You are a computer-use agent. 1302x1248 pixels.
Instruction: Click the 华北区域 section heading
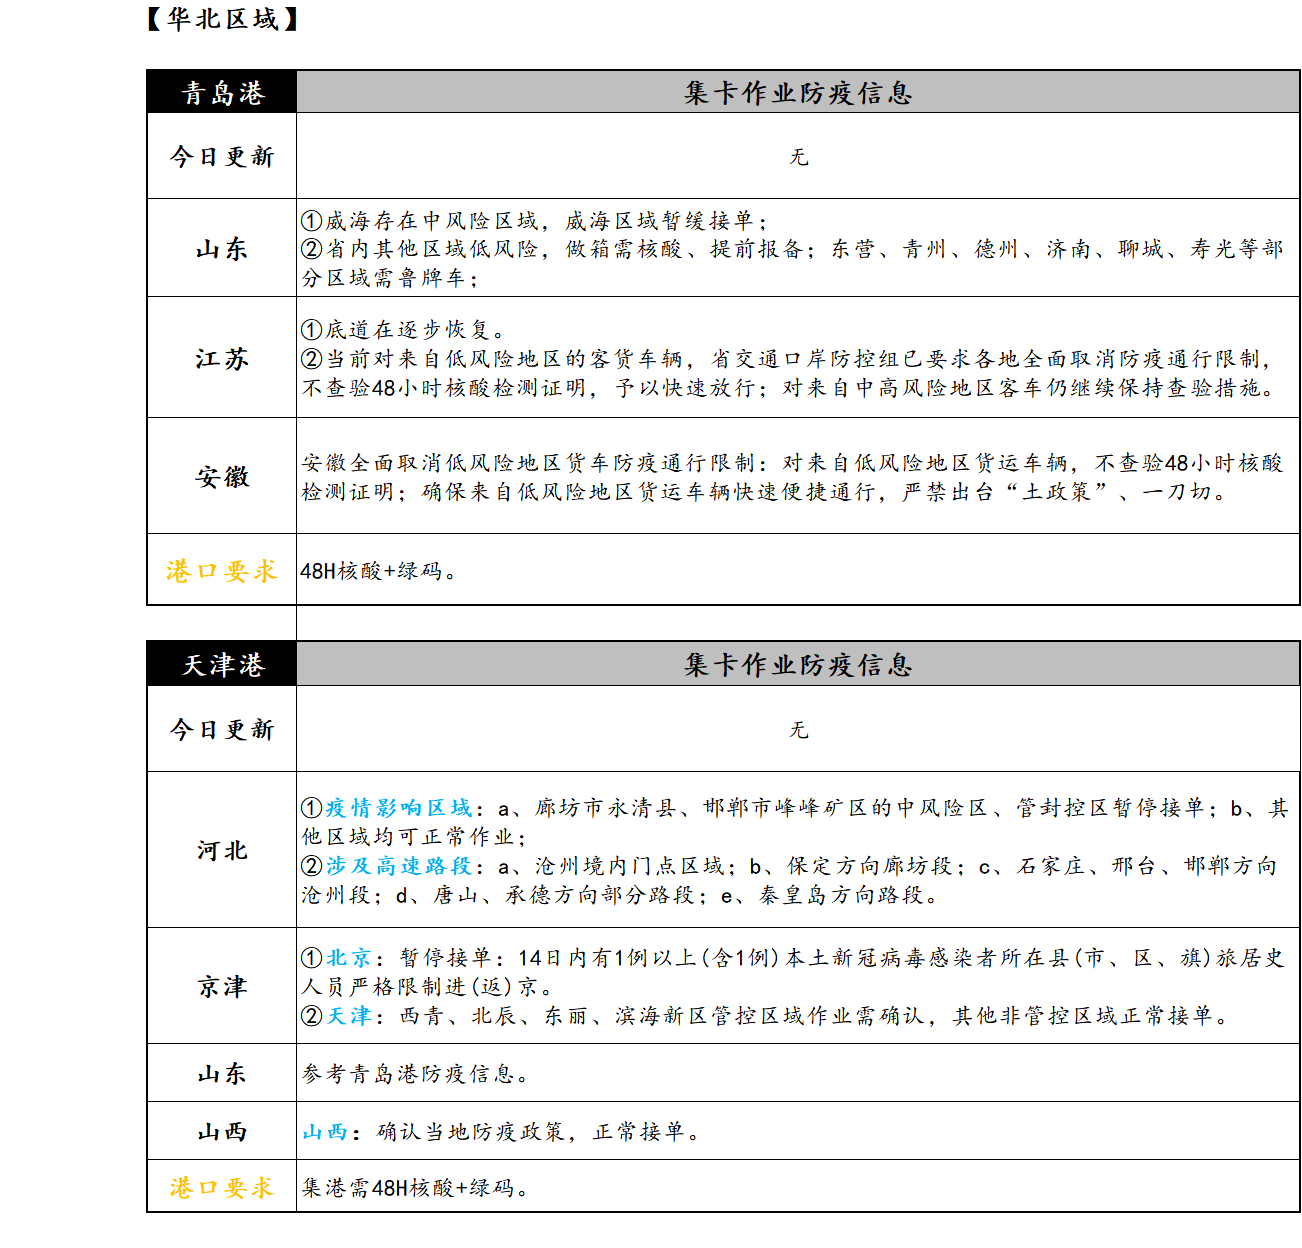point(222,19)
